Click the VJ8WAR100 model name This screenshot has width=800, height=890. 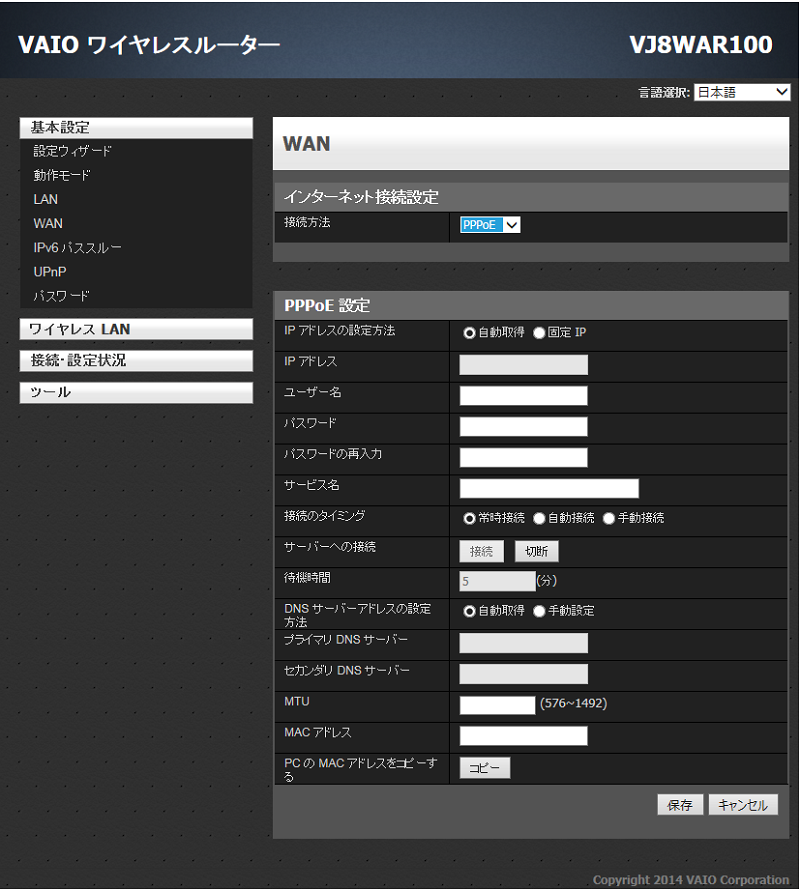(x=701, y=45)
